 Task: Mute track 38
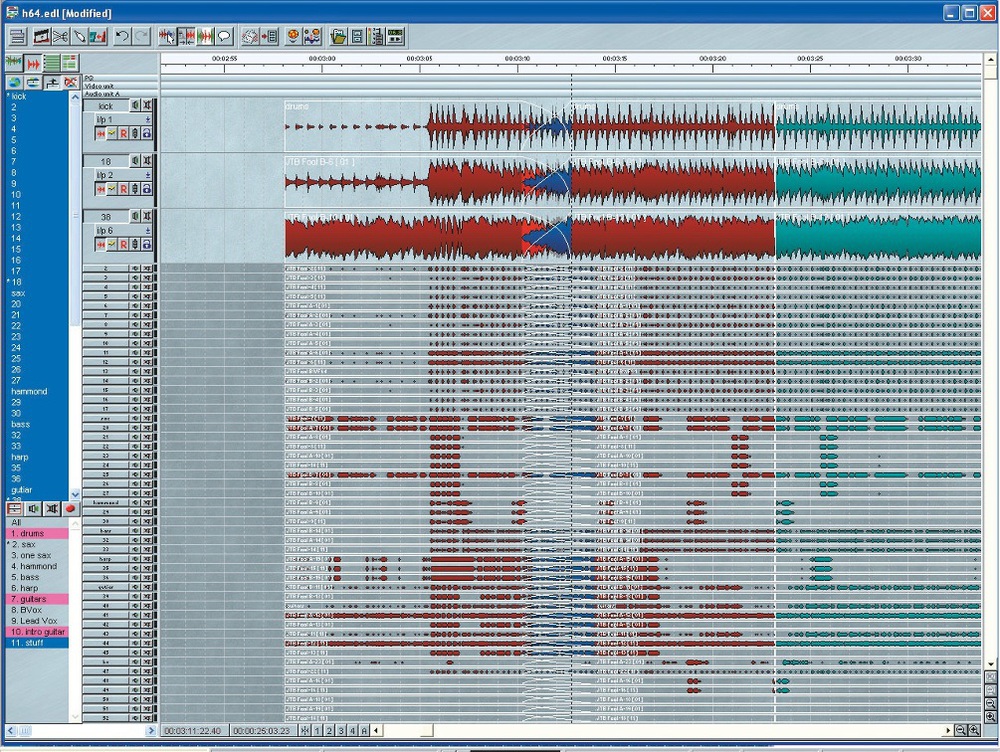[x=147, y=216]
